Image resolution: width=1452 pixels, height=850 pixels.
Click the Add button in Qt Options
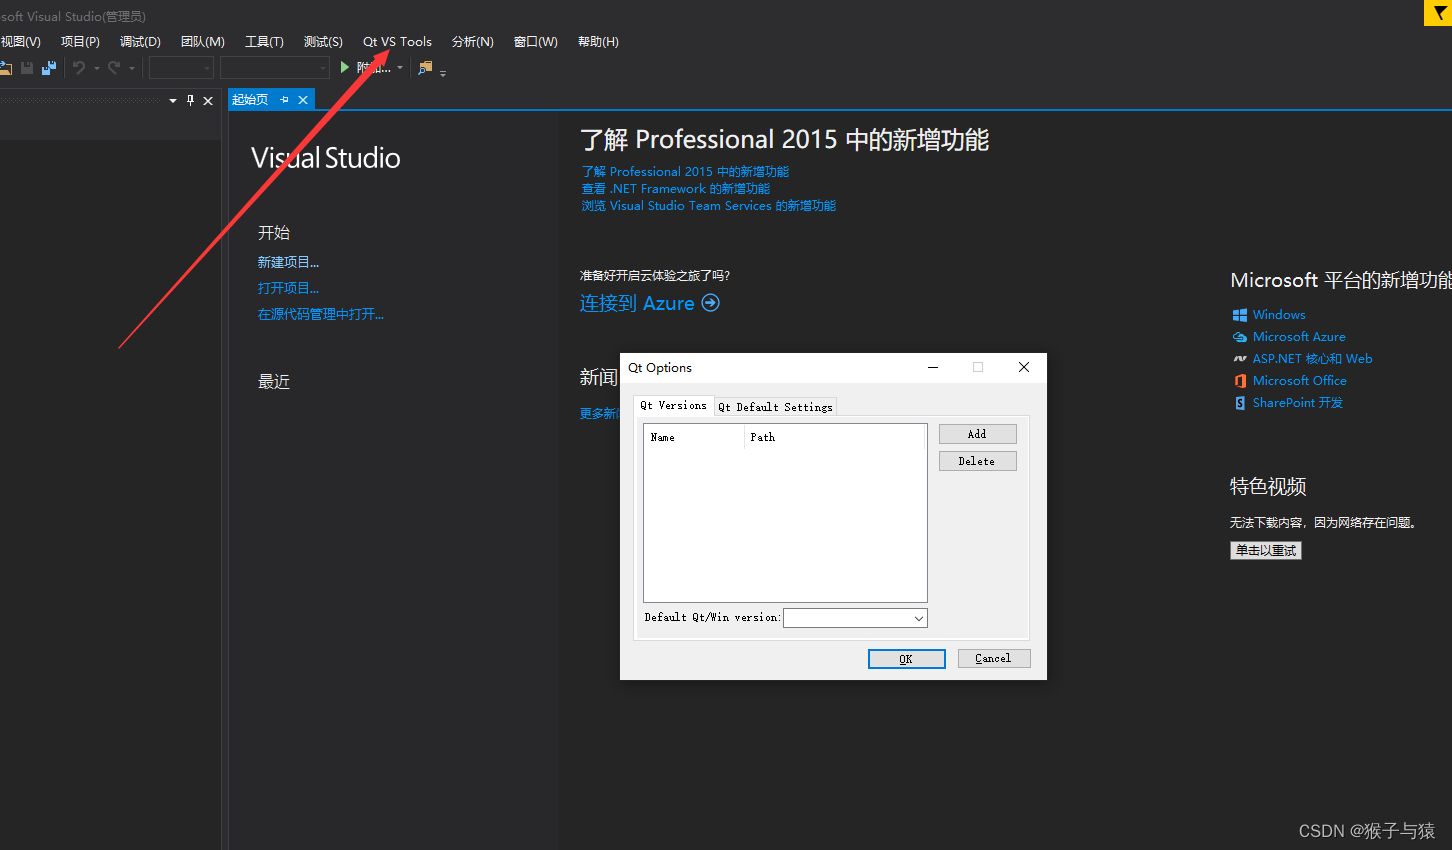tap(977, 433)
